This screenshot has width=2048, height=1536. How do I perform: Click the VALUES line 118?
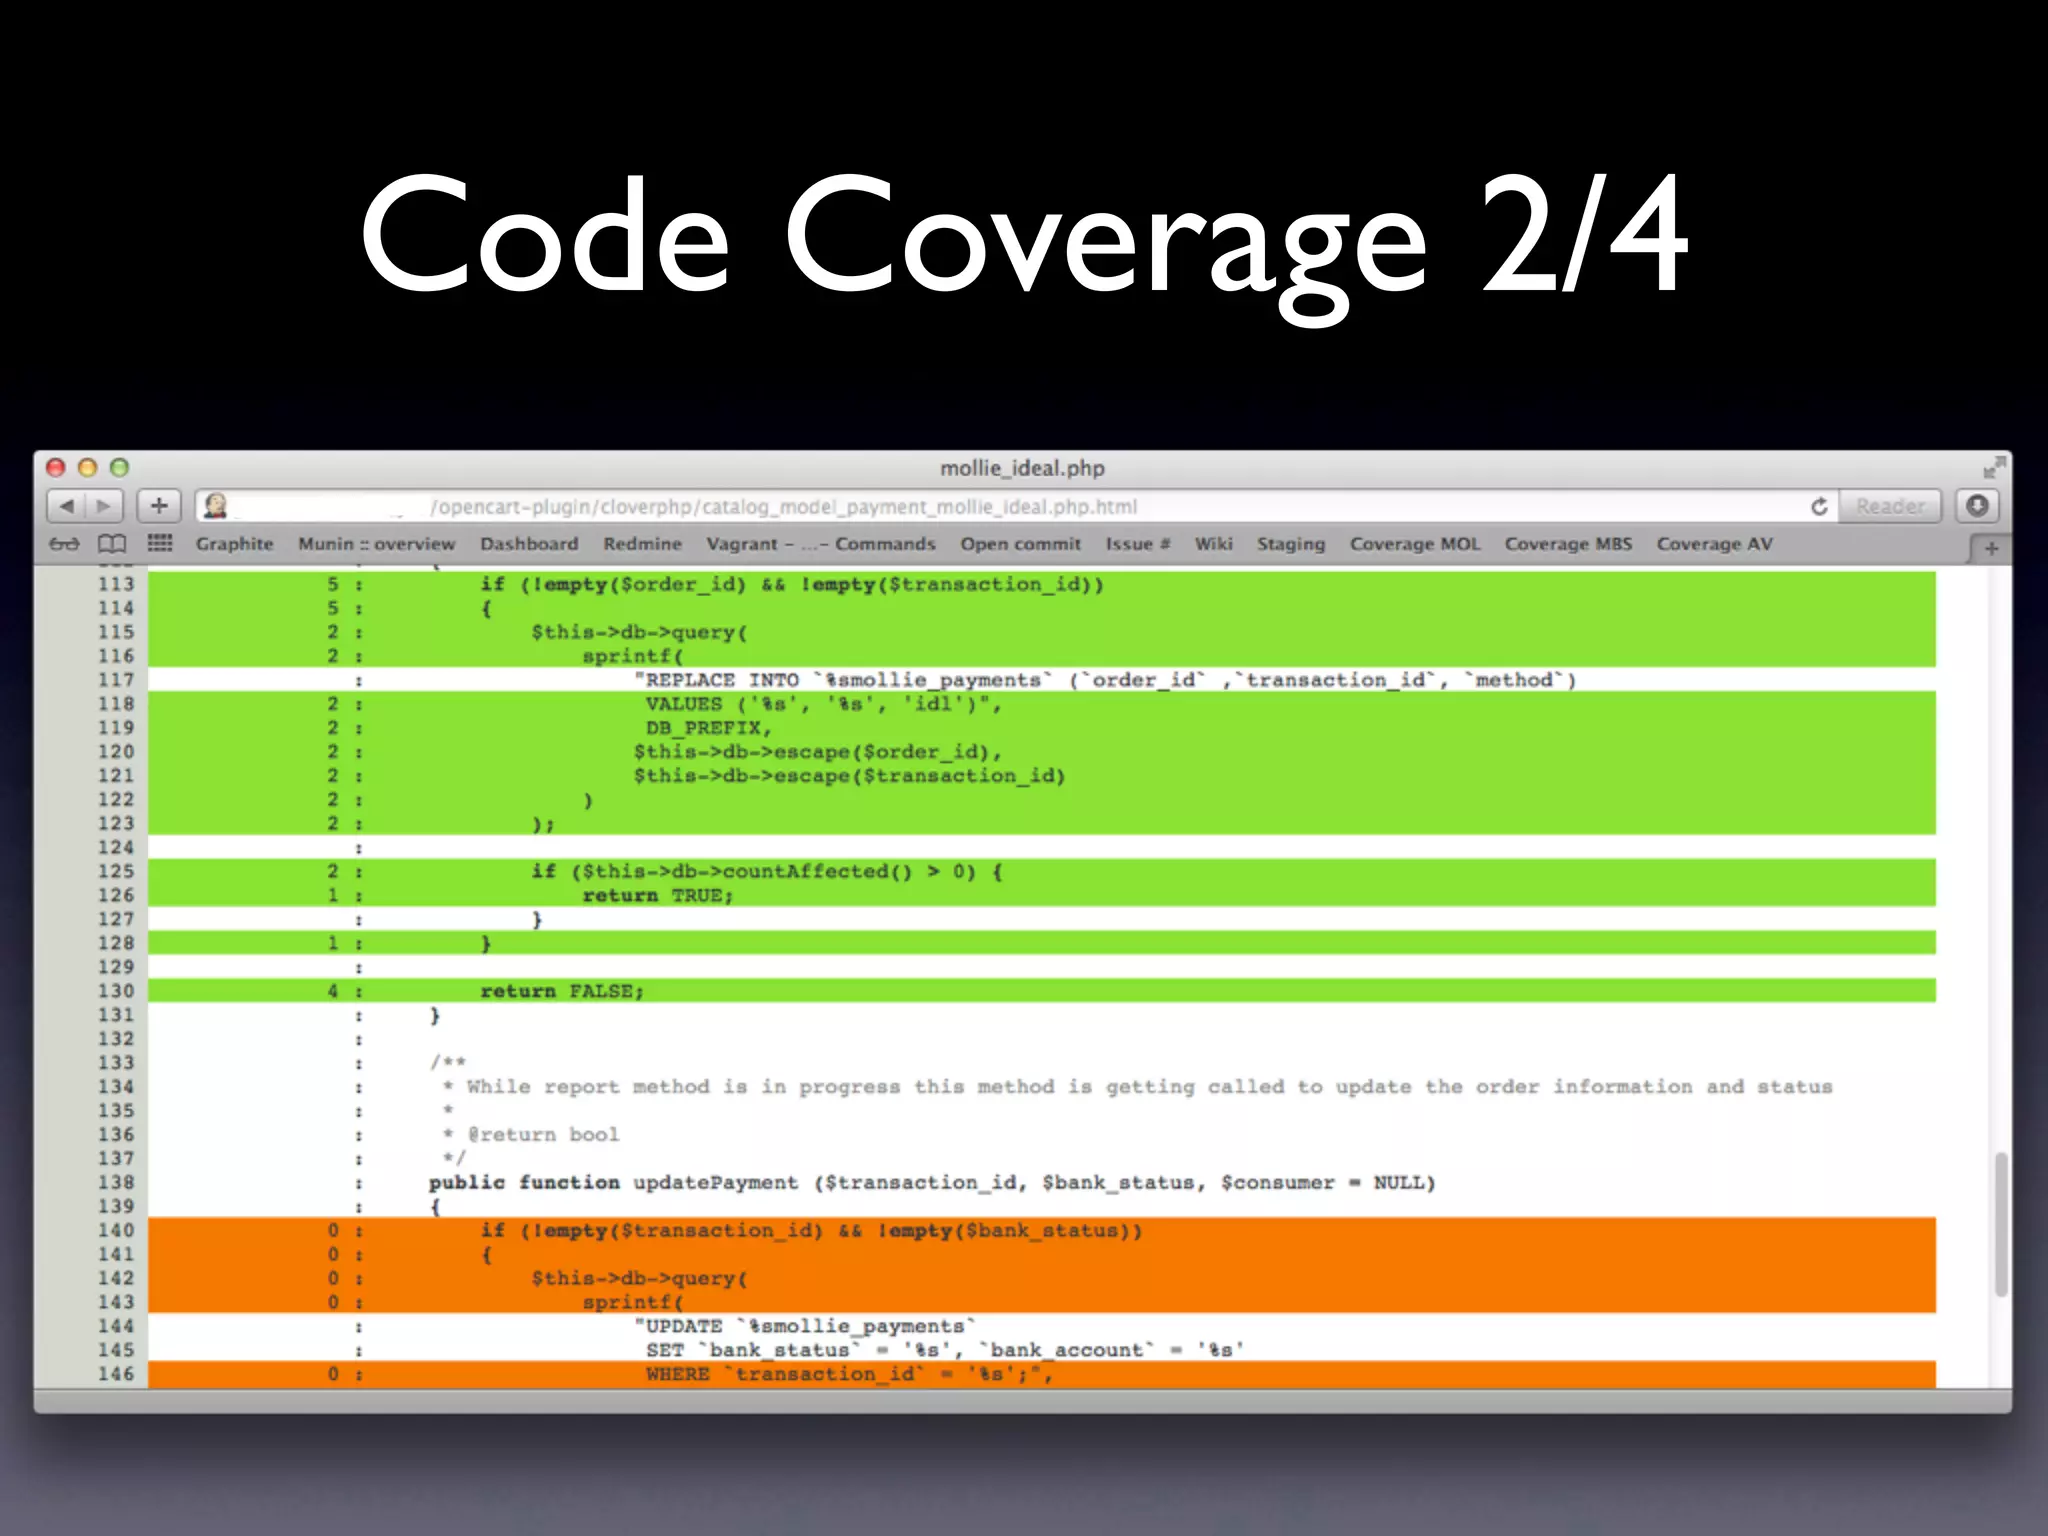click(x=823, y=704)
